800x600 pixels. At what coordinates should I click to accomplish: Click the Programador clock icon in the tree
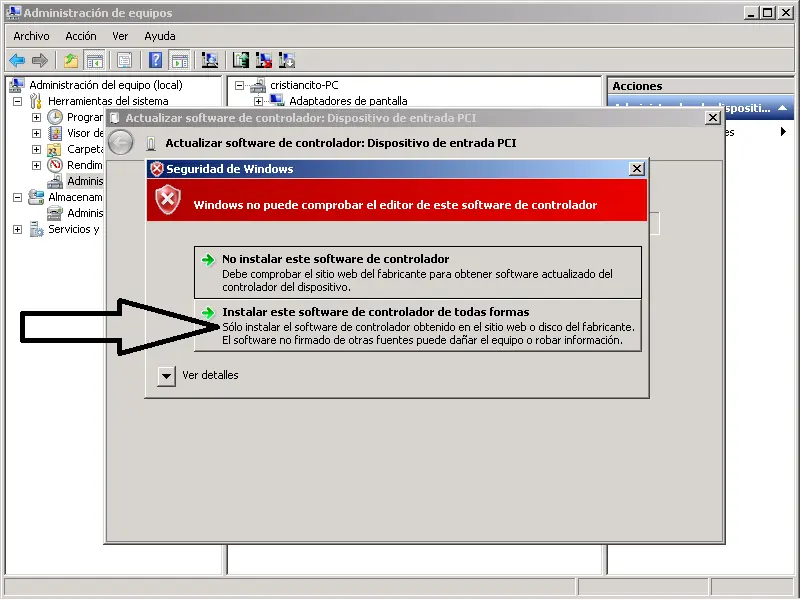[x=55, y=117]
